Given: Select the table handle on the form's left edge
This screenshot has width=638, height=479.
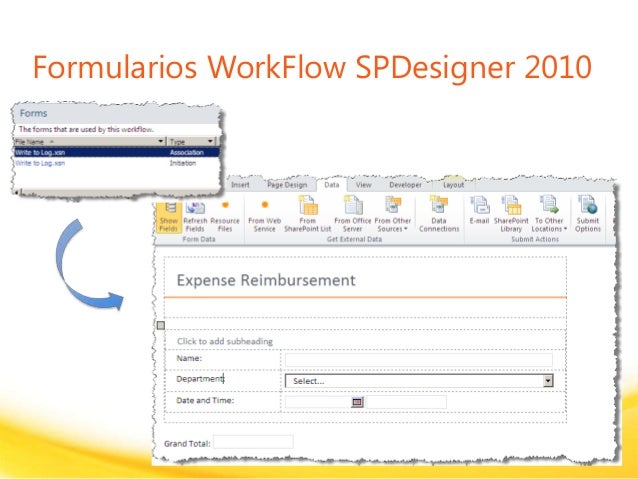Looking at the screenshot, I should (161, 325).
